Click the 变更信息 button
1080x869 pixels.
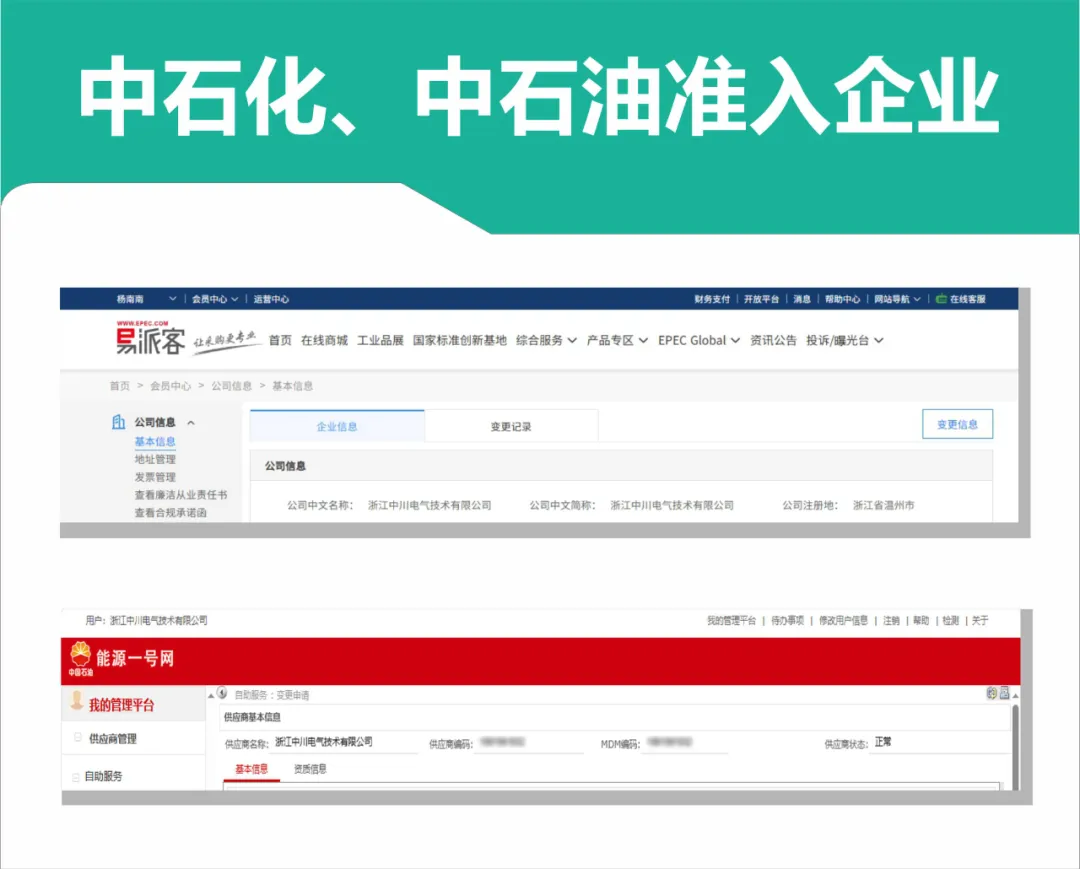(x=957, y=424)
